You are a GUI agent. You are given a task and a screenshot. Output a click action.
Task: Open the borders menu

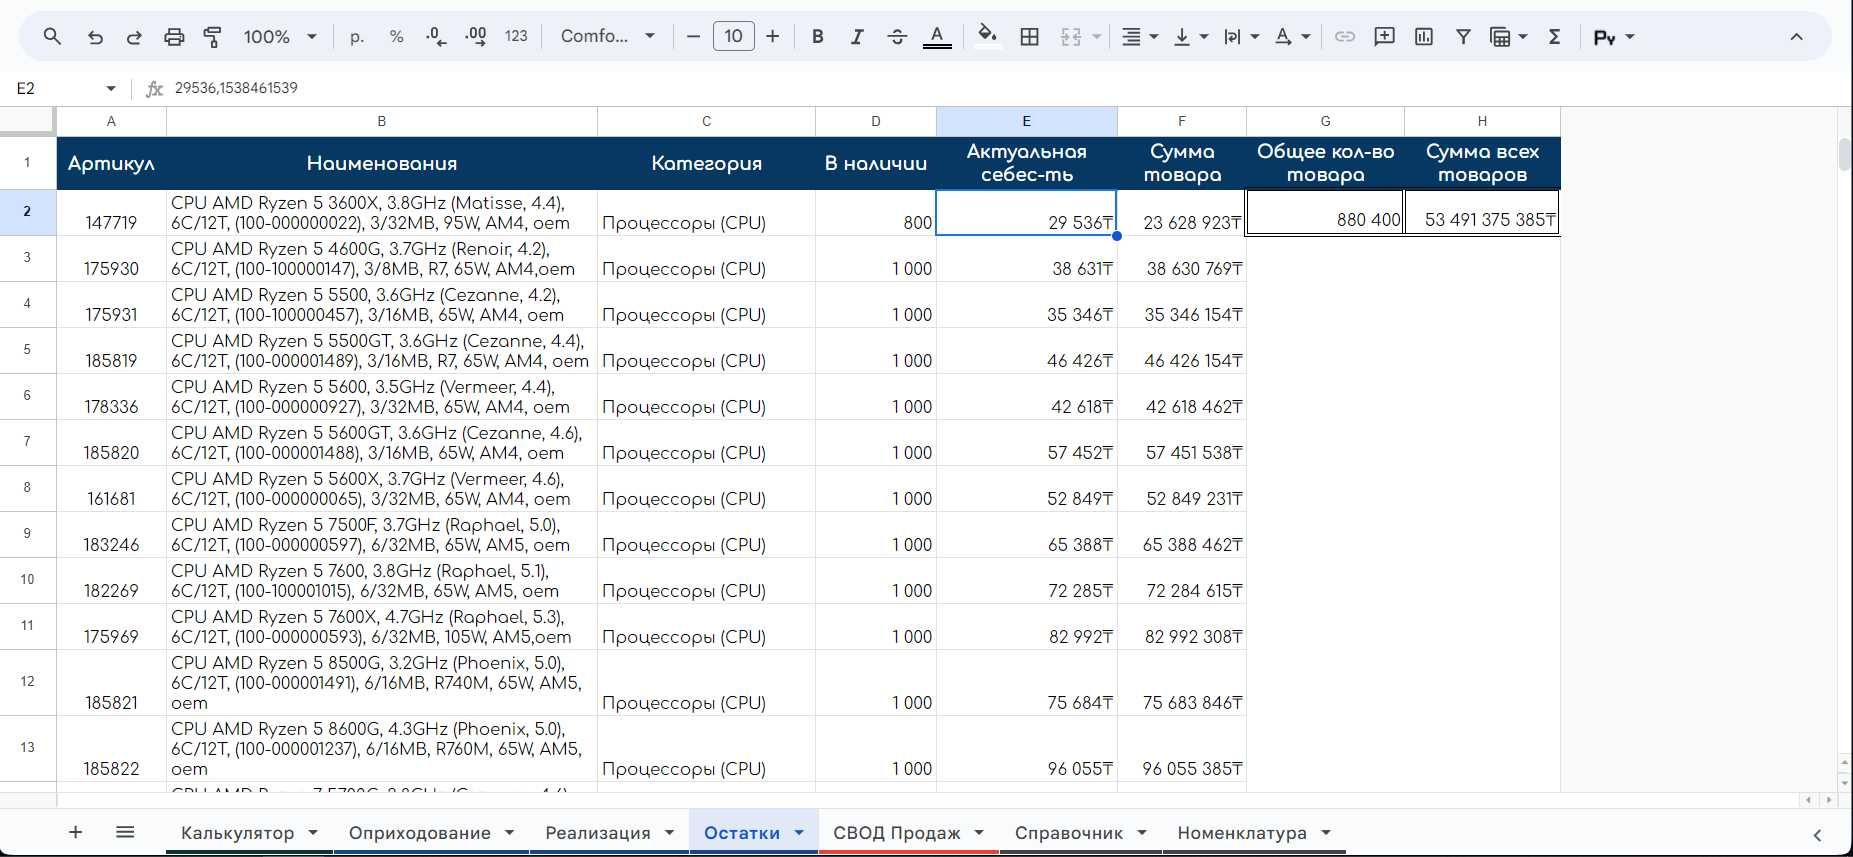pyautogui.click(x=1029, y=36)
